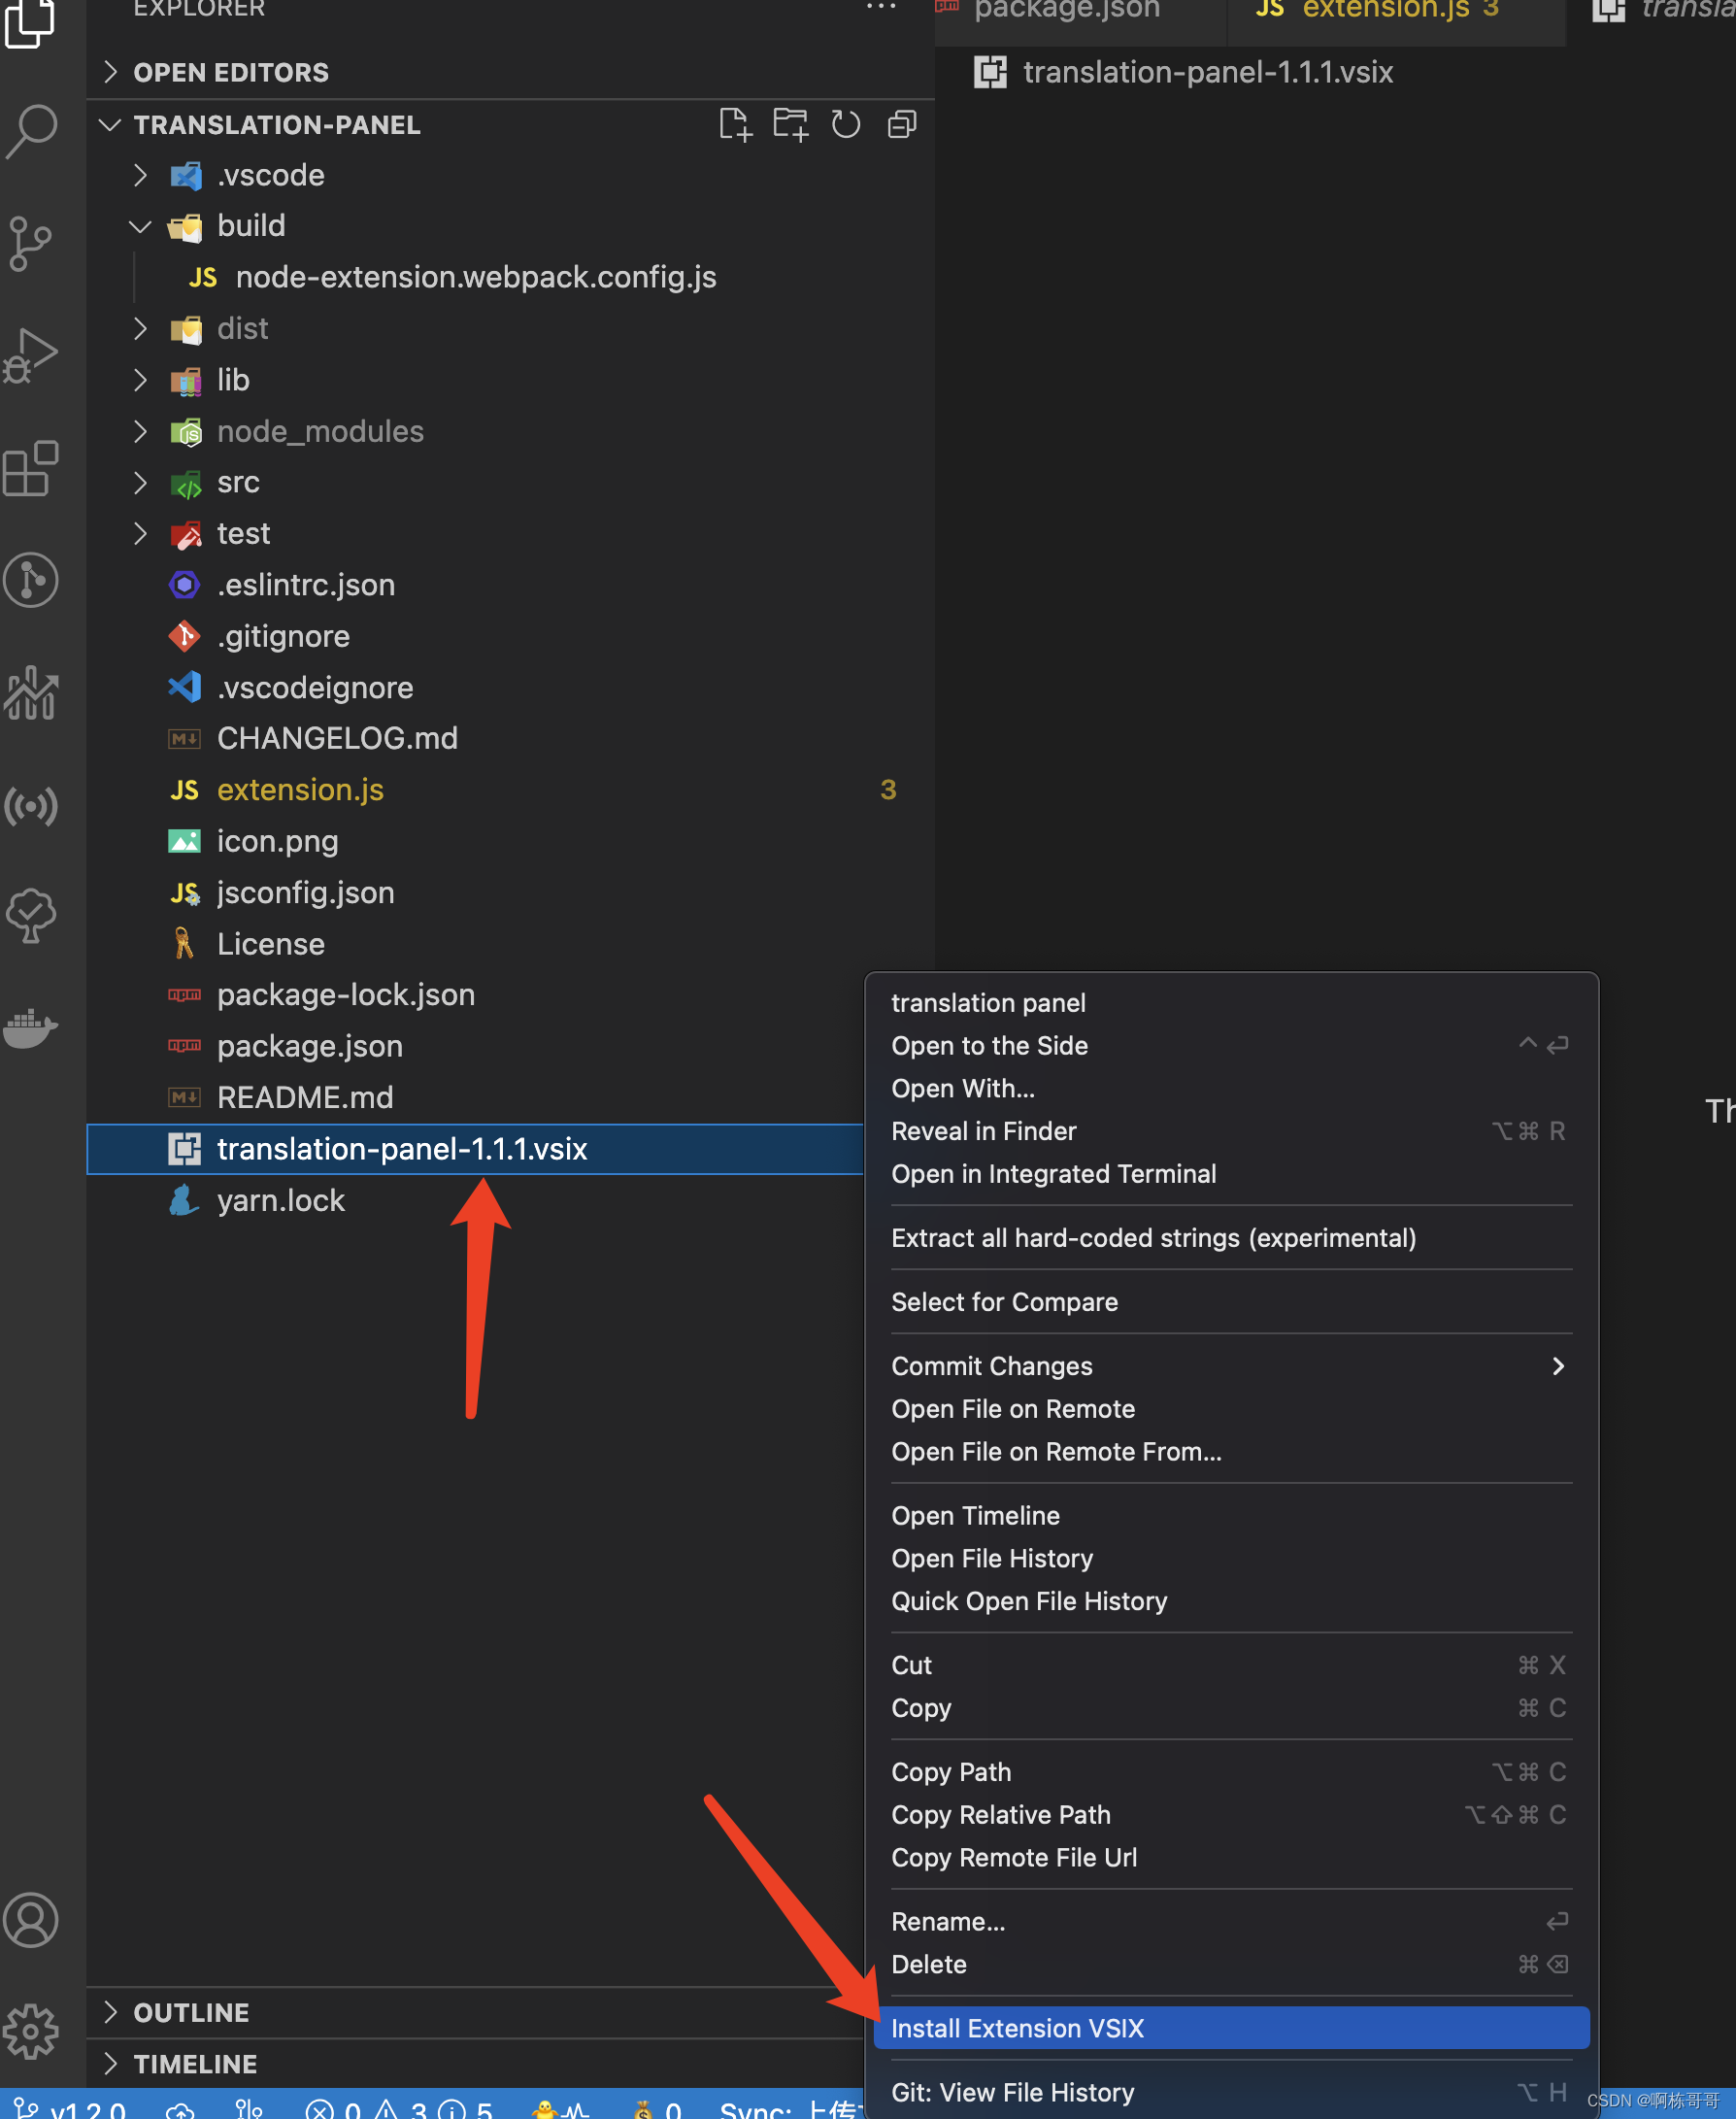This screenshot has height=2119, width=1736.
Task: Open the tree-shaped activity bar icon
Action: click(x=31, y=917)
